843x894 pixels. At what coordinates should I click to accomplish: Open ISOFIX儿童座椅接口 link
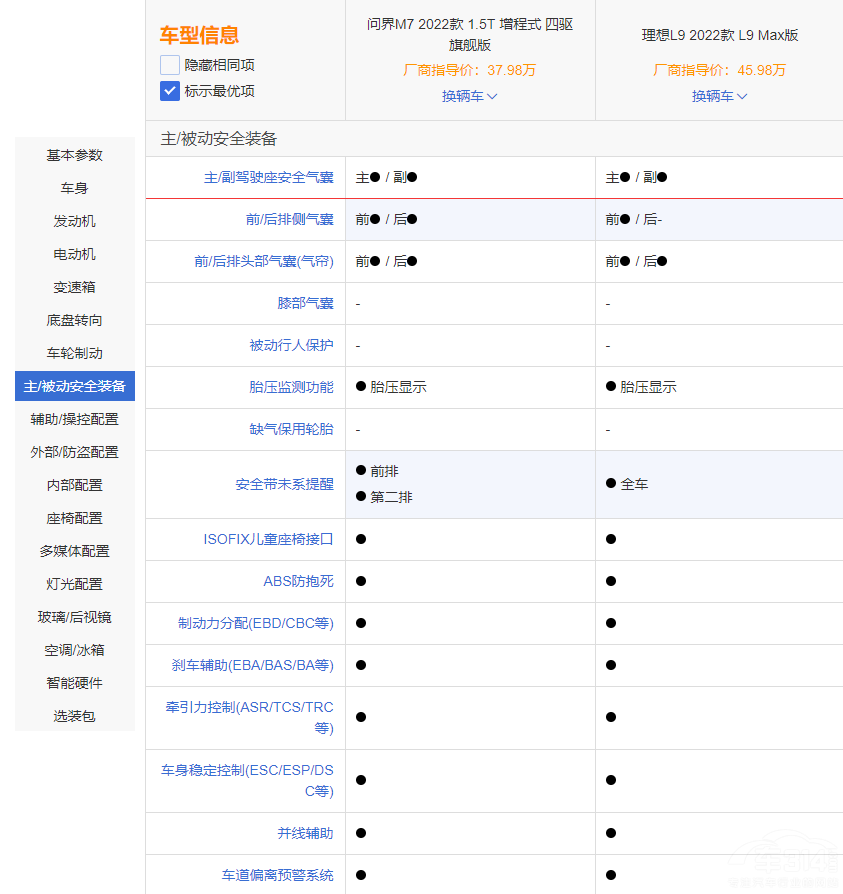click(268, 539)
